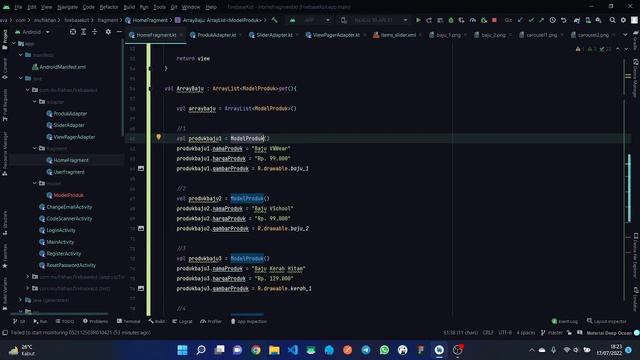Collapse the model folder in project tree

[35, 183]
